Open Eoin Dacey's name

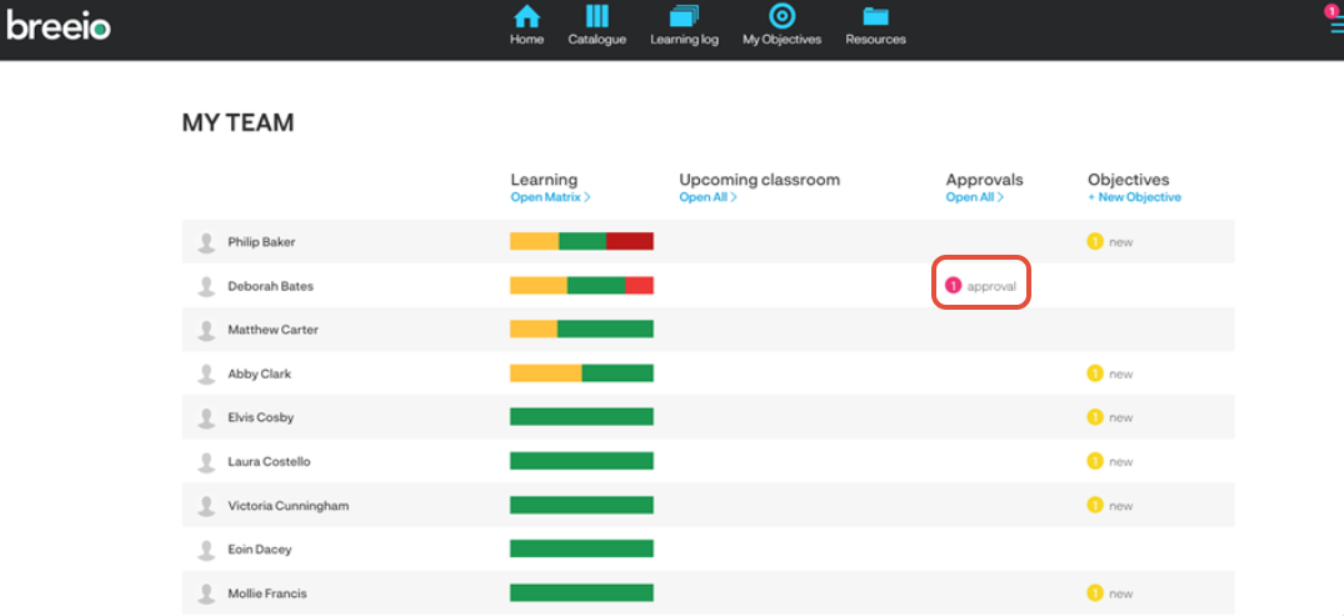click(x=259, y=550)
